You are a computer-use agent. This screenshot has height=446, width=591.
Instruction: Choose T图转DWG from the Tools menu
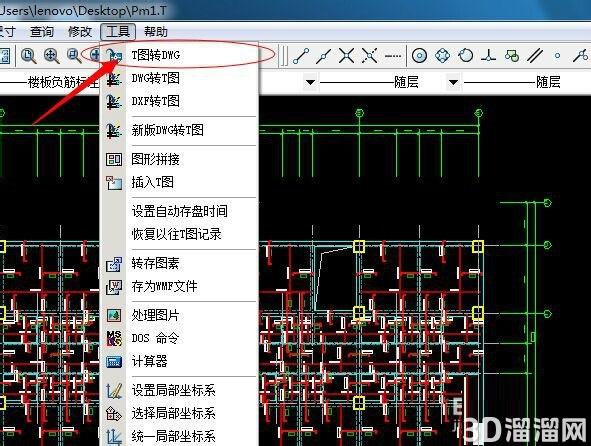point(179,55)
